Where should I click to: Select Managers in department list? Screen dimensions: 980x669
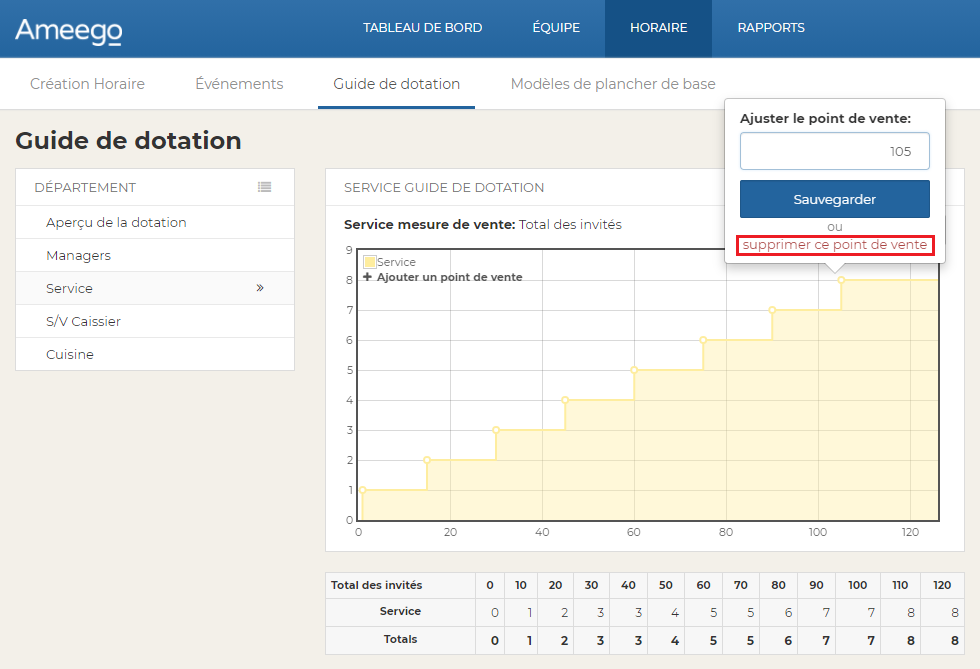pyautogui.click(x=78, y=255)
